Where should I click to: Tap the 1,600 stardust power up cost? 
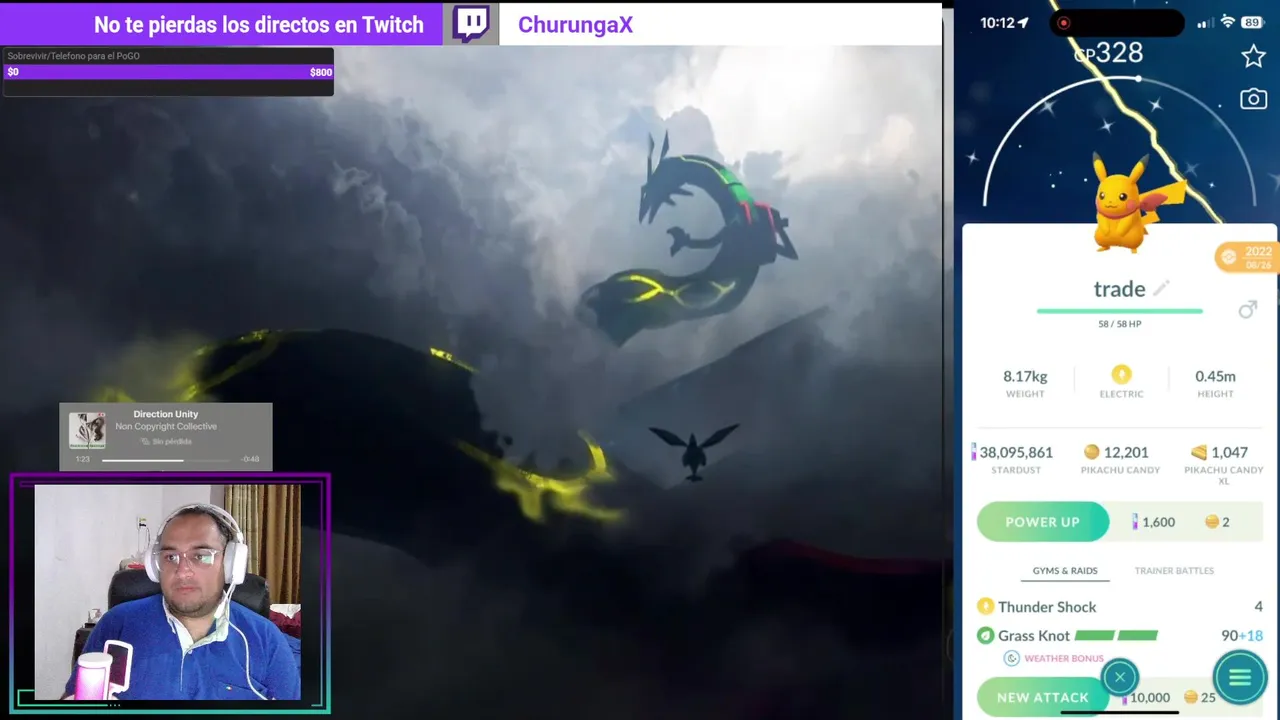coord(1153,522)
